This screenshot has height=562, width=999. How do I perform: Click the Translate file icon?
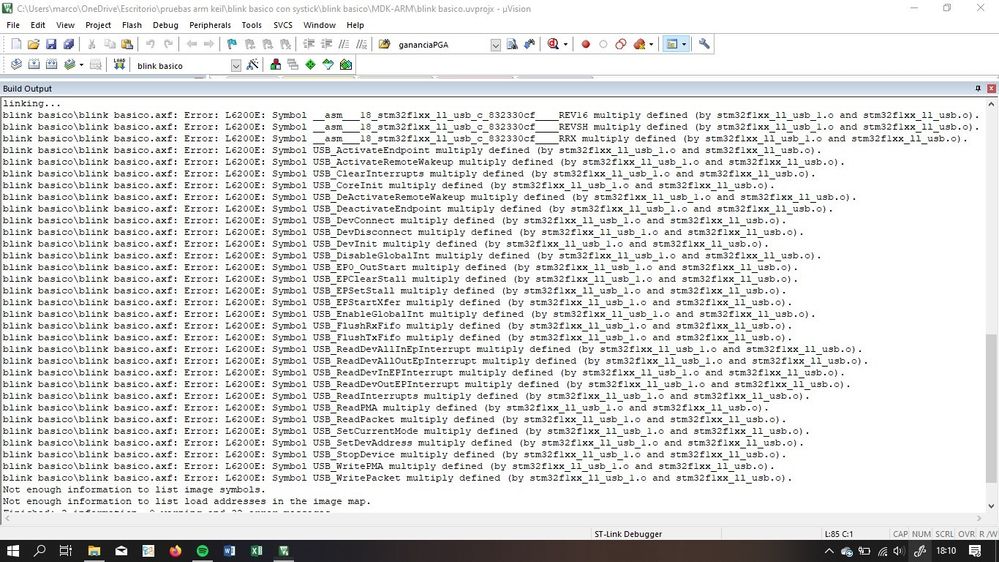pyautogui.click(x=16, y=65)
